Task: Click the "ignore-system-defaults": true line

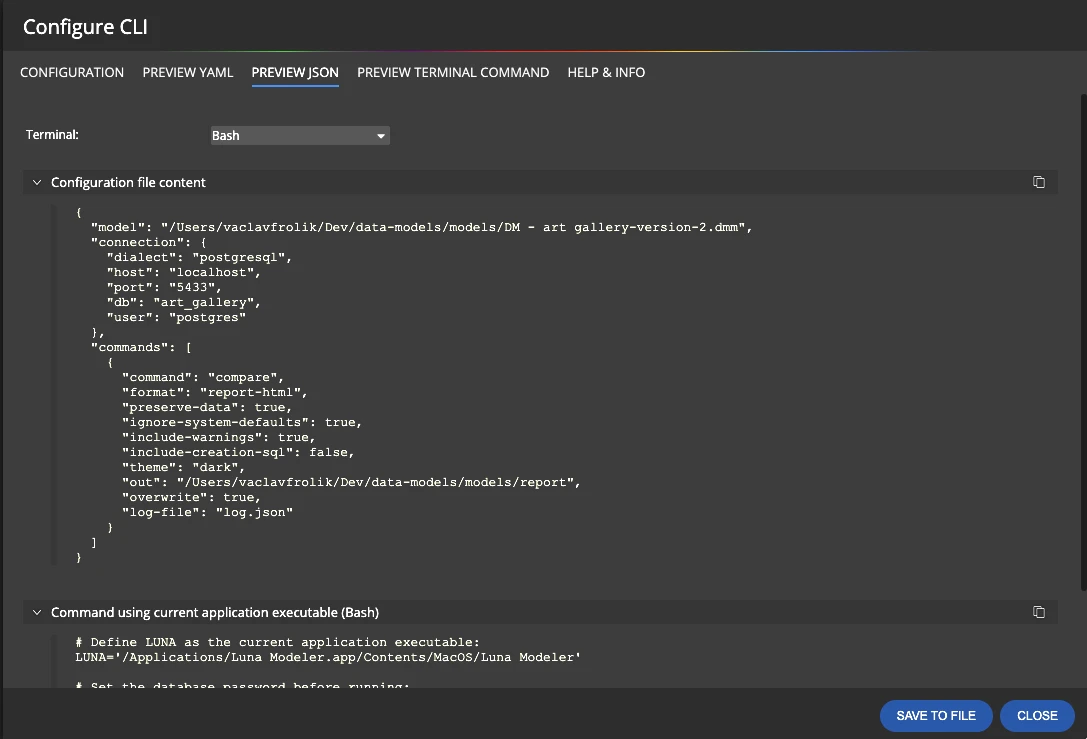Action: coord(242,422)
